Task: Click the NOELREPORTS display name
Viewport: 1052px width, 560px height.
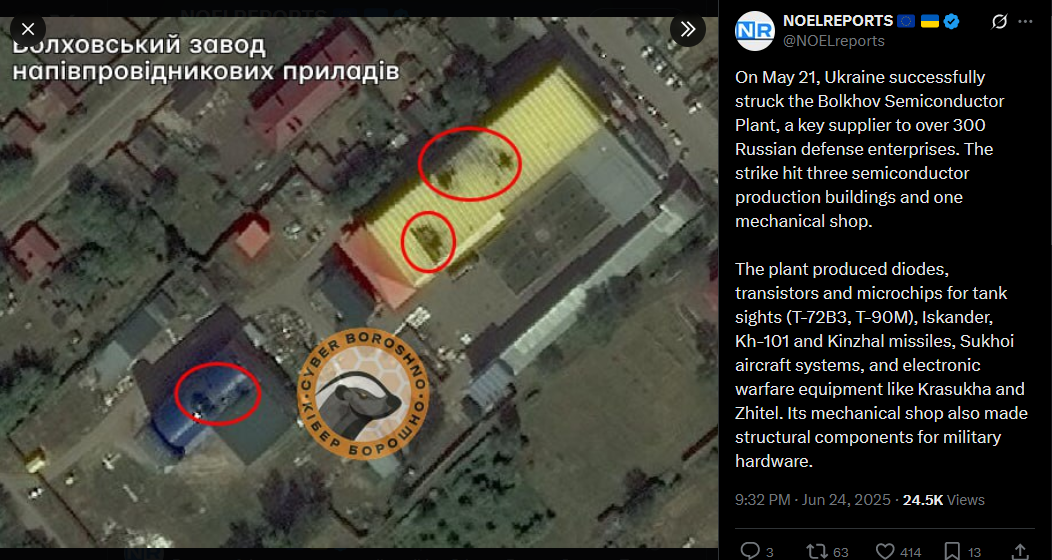Action: tap(838, 21)
